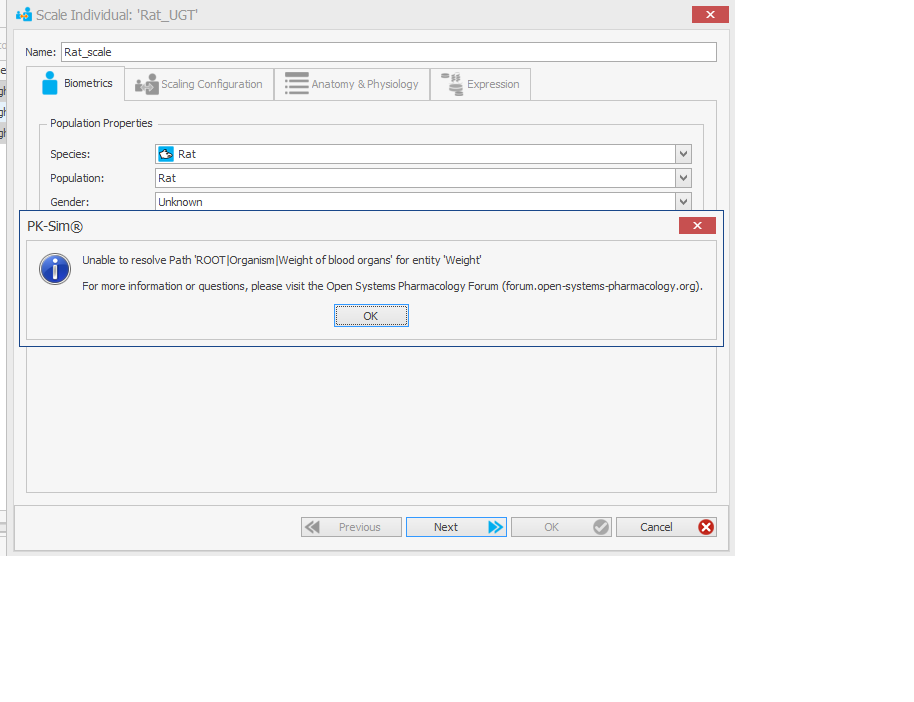Click the Anatomy & Physiology list icon
Screen dimensions: 914x702
297,83
